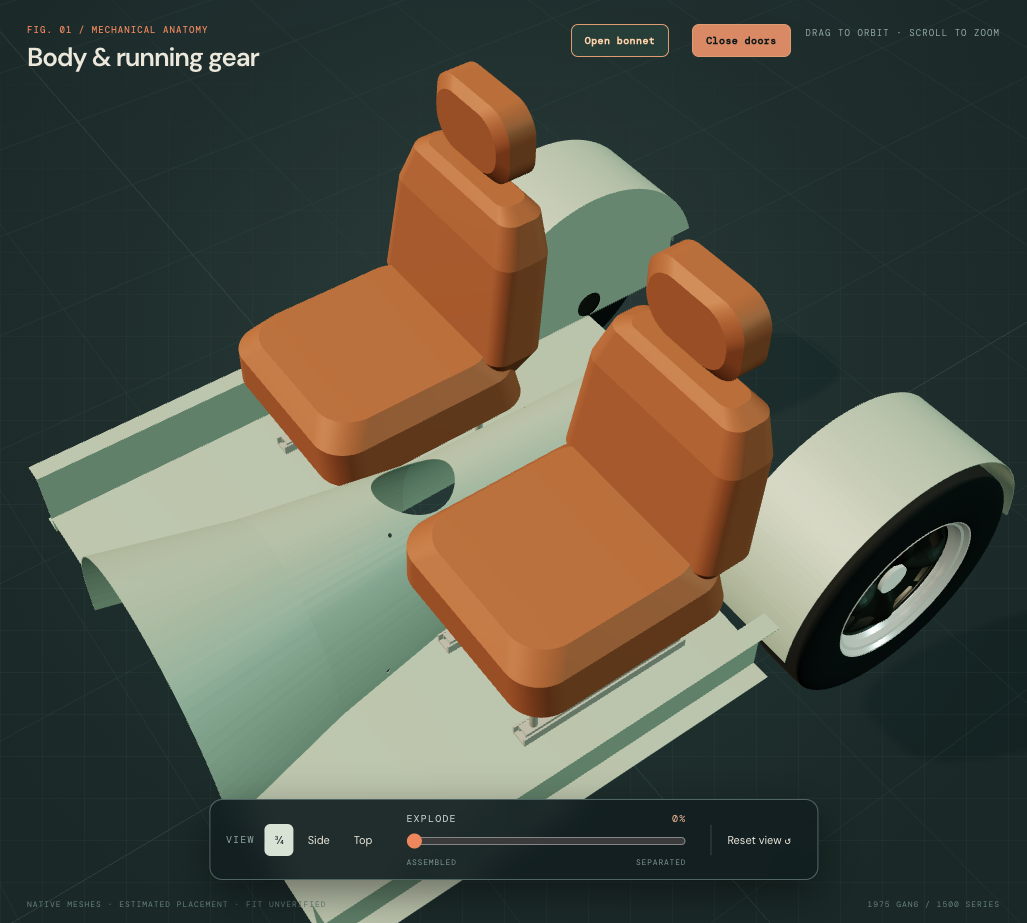Click the Open bonnet button
Screen dimensions: 1027x923
(620, 41)
